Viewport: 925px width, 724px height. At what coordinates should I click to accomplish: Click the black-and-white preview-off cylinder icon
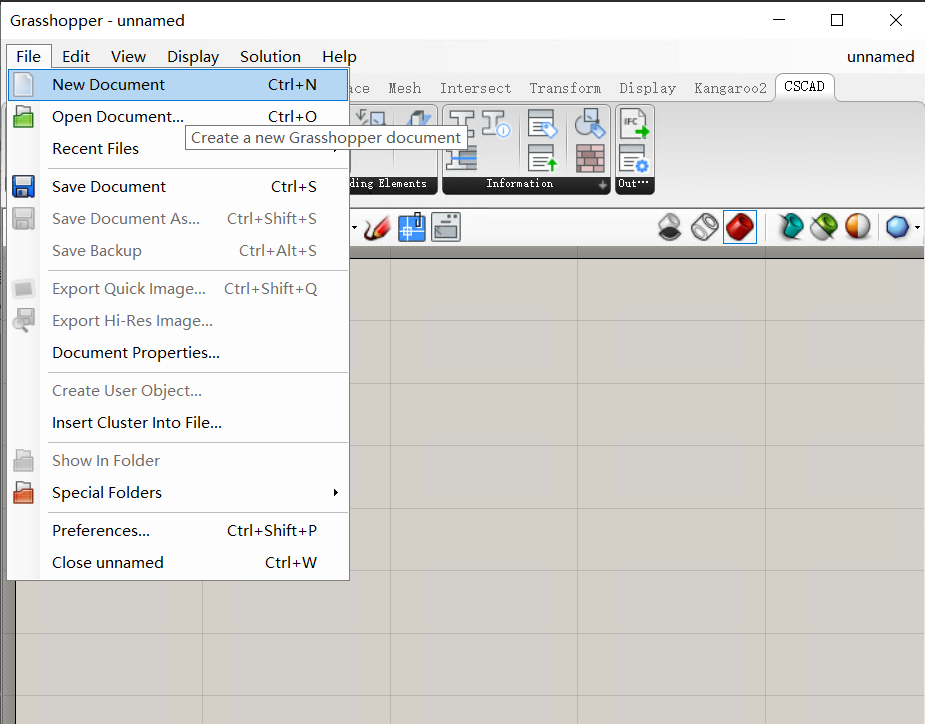point(670,227)
